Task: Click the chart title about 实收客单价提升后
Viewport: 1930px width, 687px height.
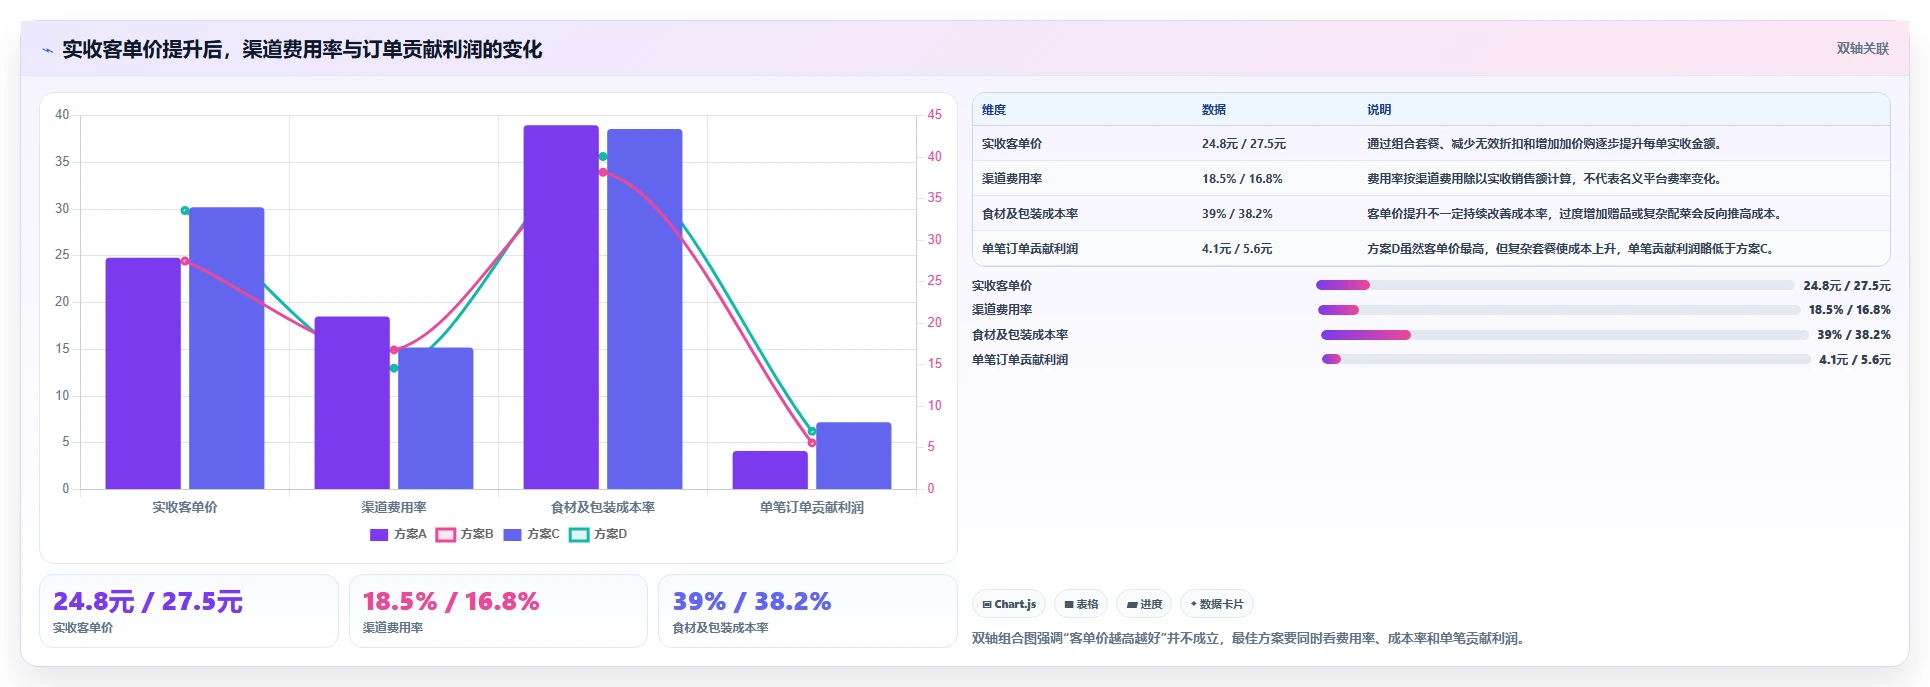Action: coord(302,50)
